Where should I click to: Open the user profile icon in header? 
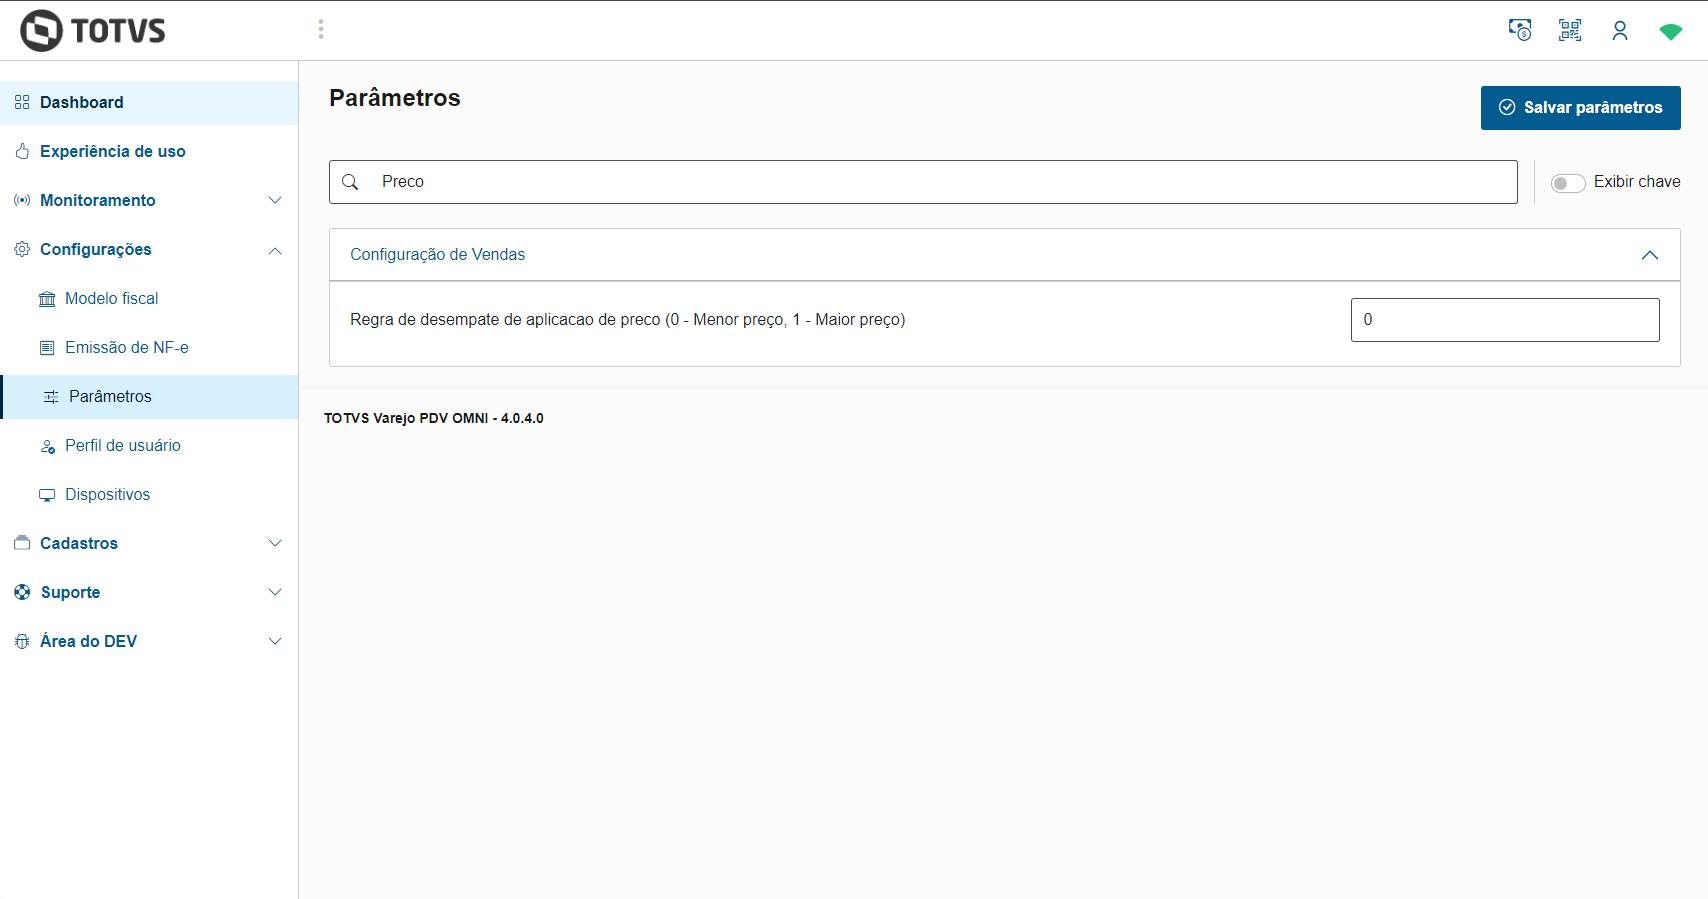pos(1620,30)
